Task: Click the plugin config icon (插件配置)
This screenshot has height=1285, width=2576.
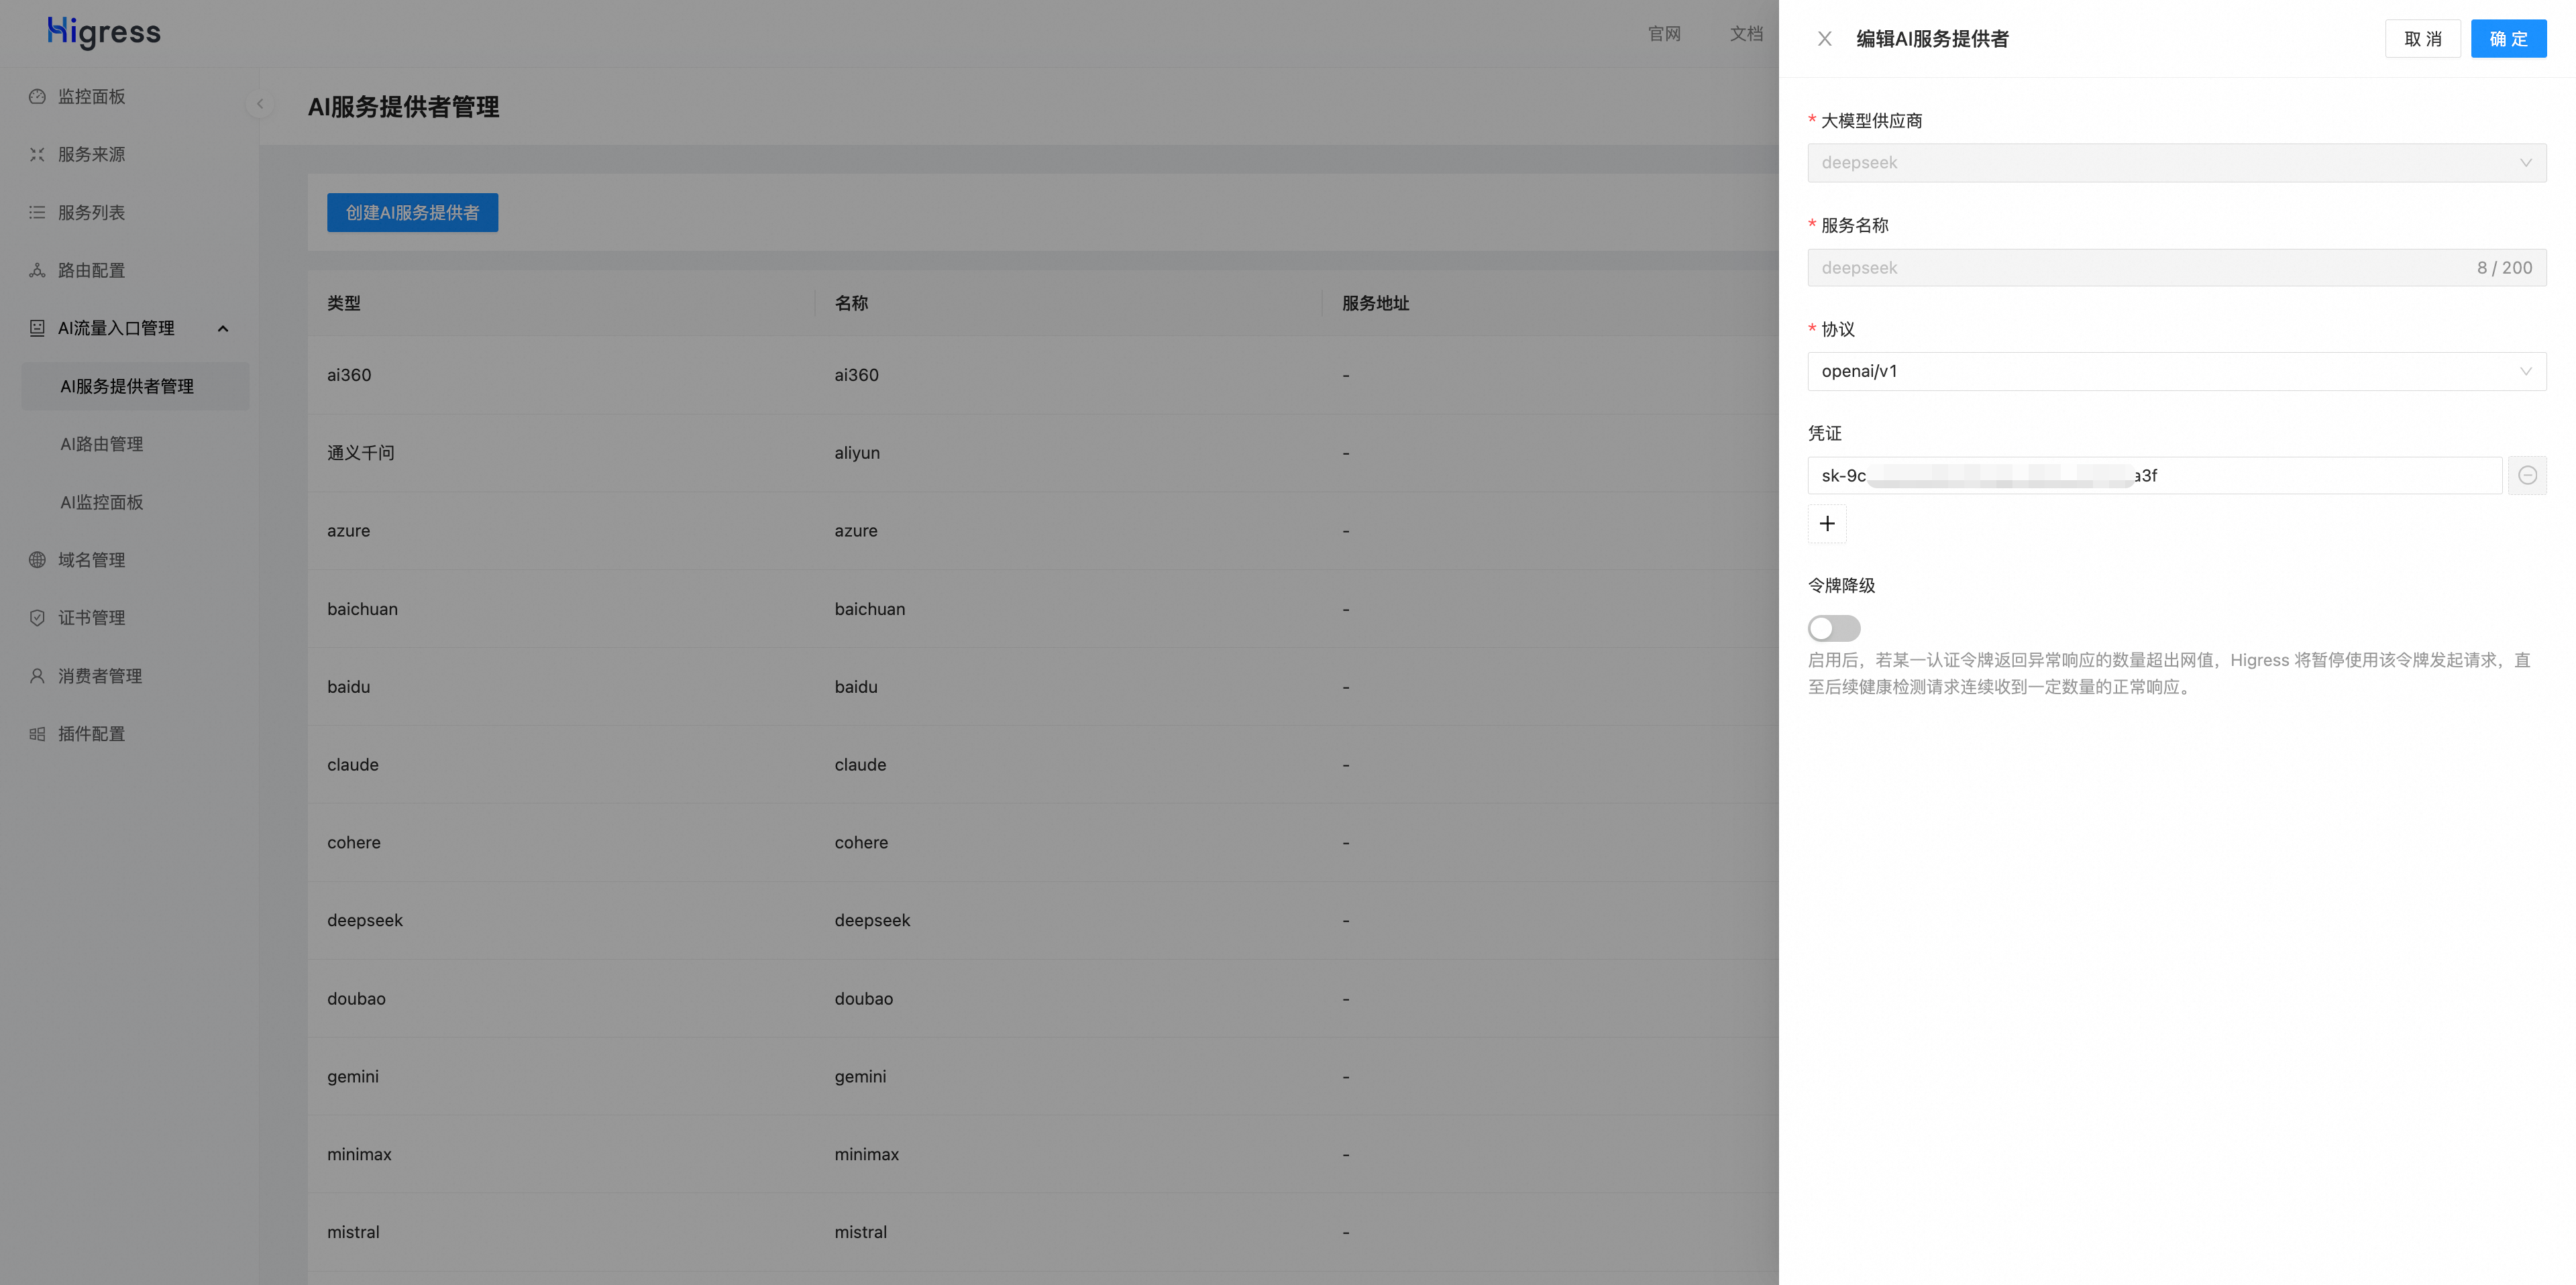Action: [x=37, y=734]
